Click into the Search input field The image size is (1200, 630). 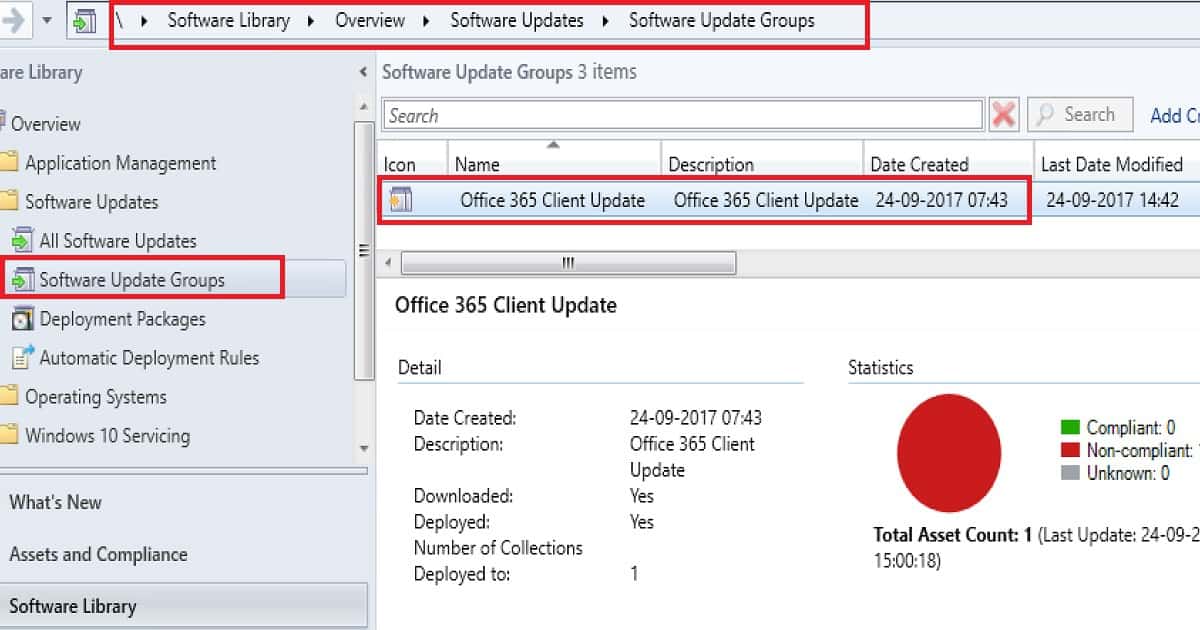click(683, 115)
